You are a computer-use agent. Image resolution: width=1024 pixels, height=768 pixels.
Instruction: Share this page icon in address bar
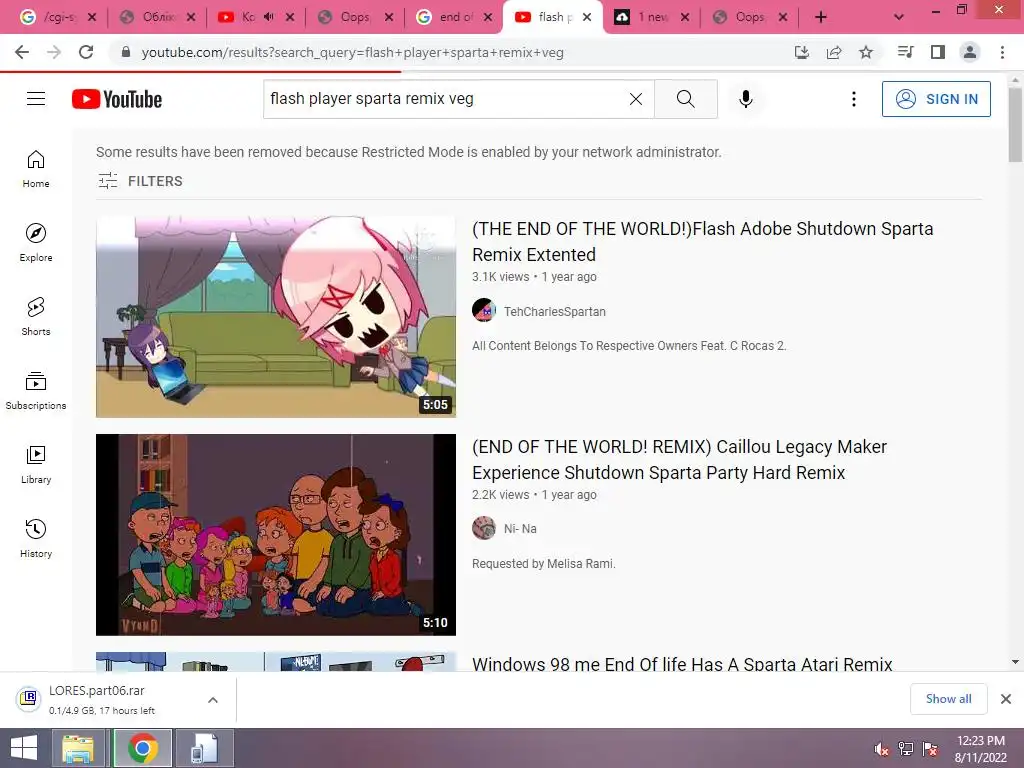pyautogui.click(x=833, y=52)
